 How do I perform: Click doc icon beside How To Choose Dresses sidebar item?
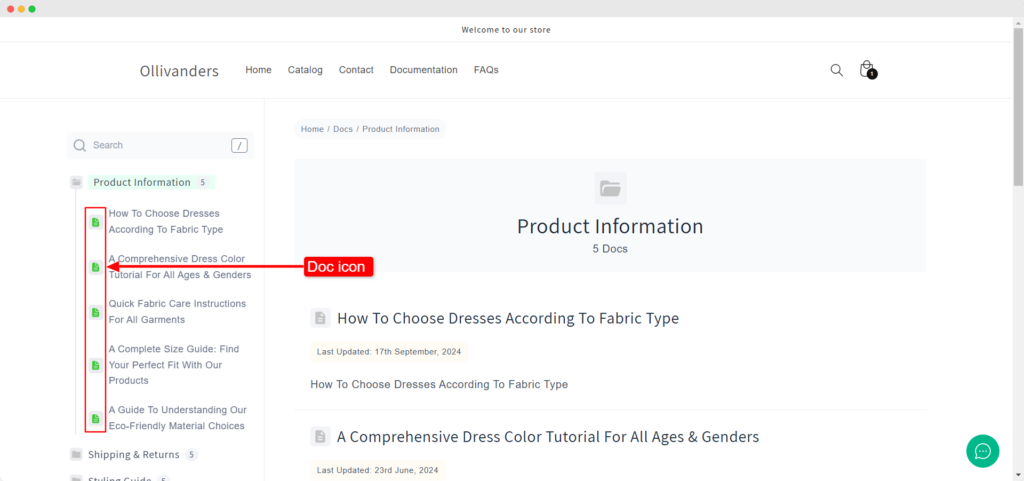pos(96,222)
